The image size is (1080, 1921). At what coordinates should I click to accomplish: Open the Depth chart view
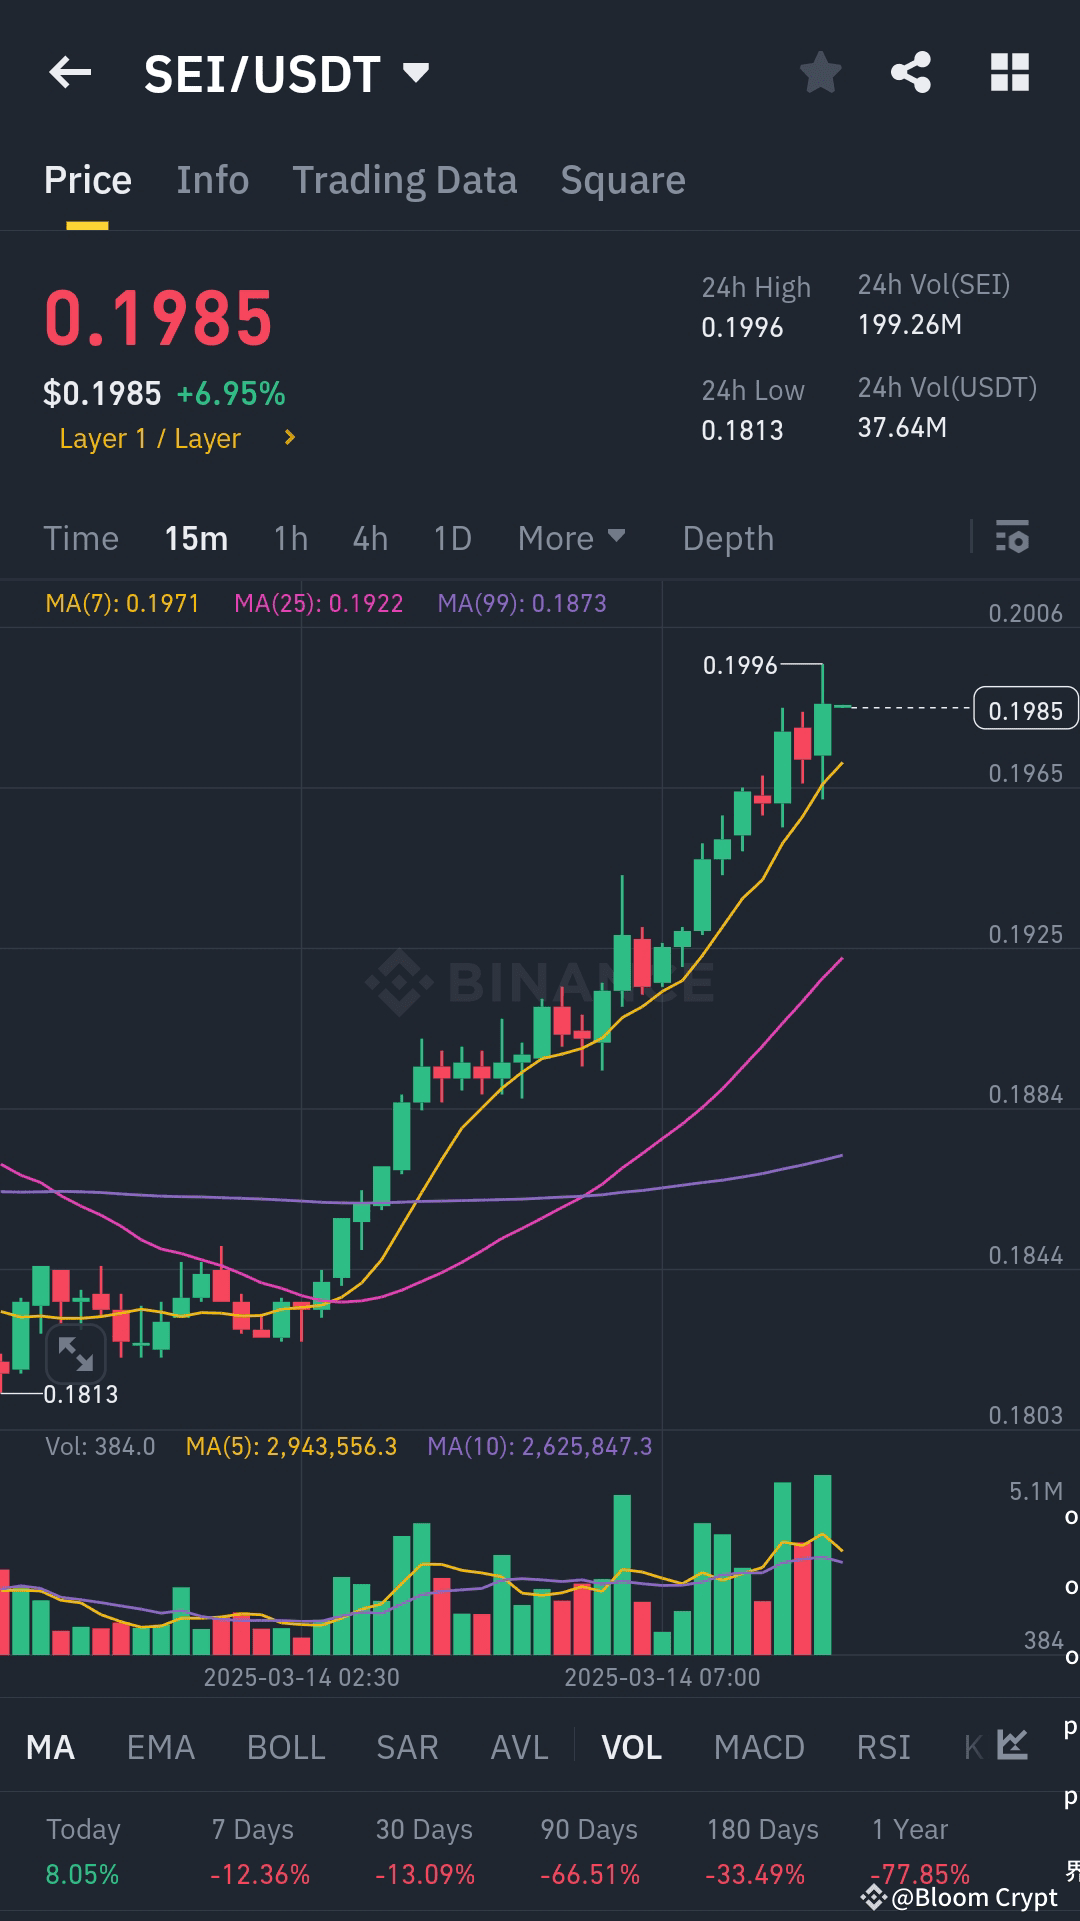728,538
